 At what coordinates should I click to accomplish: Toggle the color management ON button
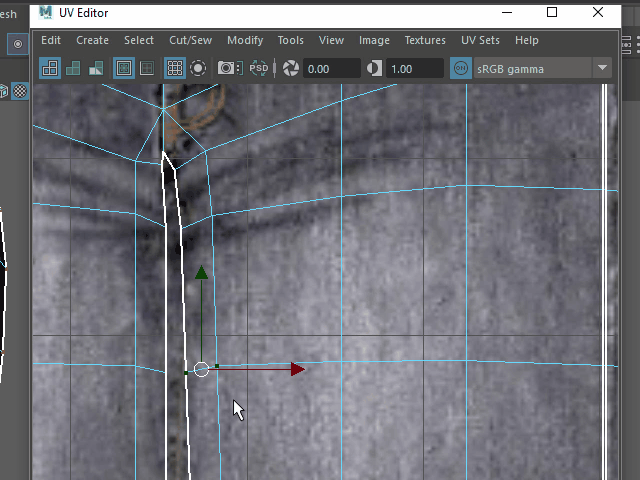(461, 68)
